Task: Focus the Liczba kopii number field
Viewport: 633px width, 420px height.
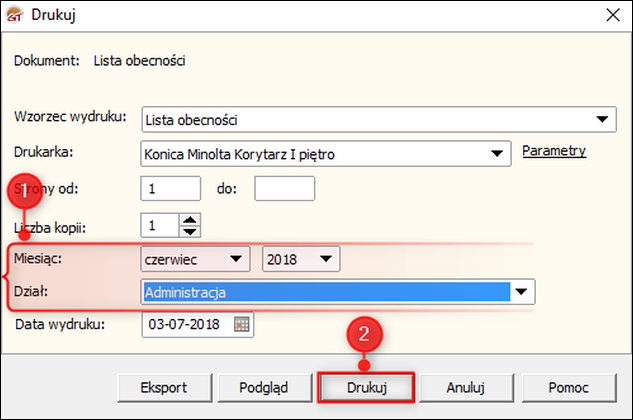Action: click(x=160, y=225)
